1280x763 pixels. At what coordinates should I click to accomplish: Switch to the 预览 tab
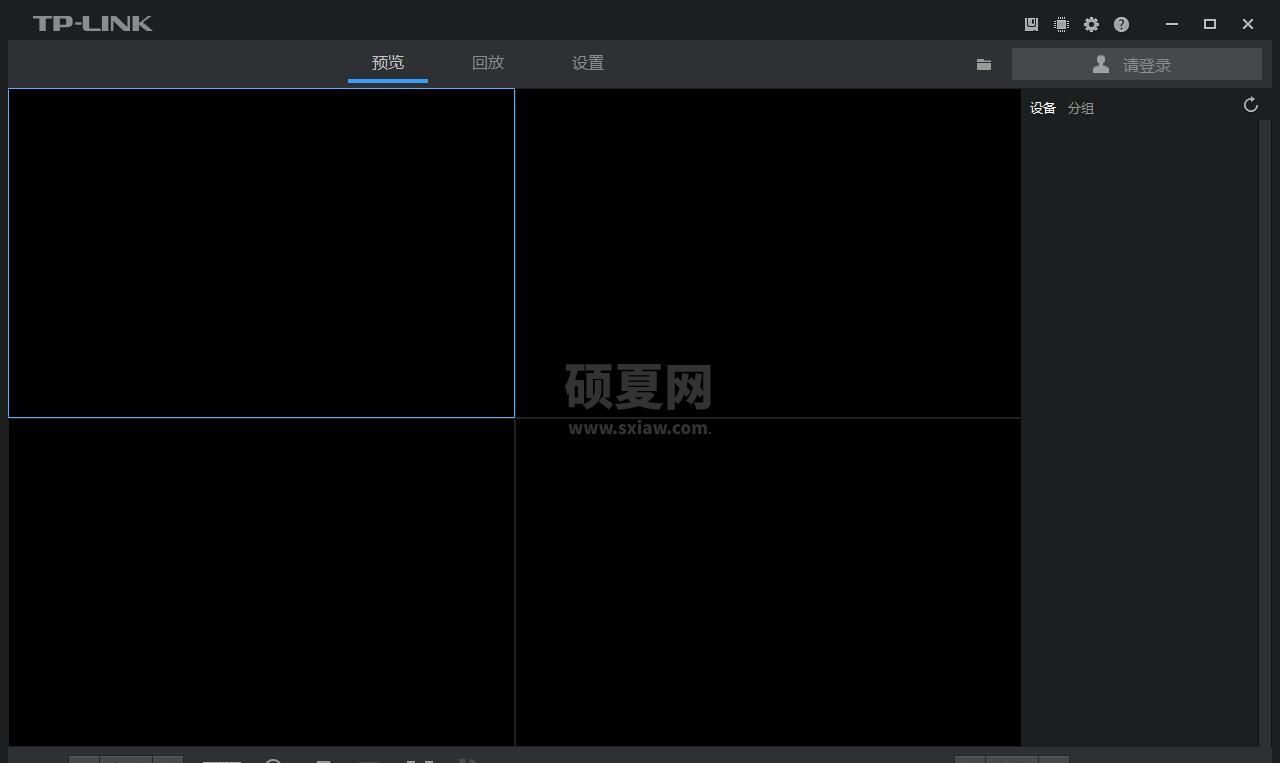[388, 63]
